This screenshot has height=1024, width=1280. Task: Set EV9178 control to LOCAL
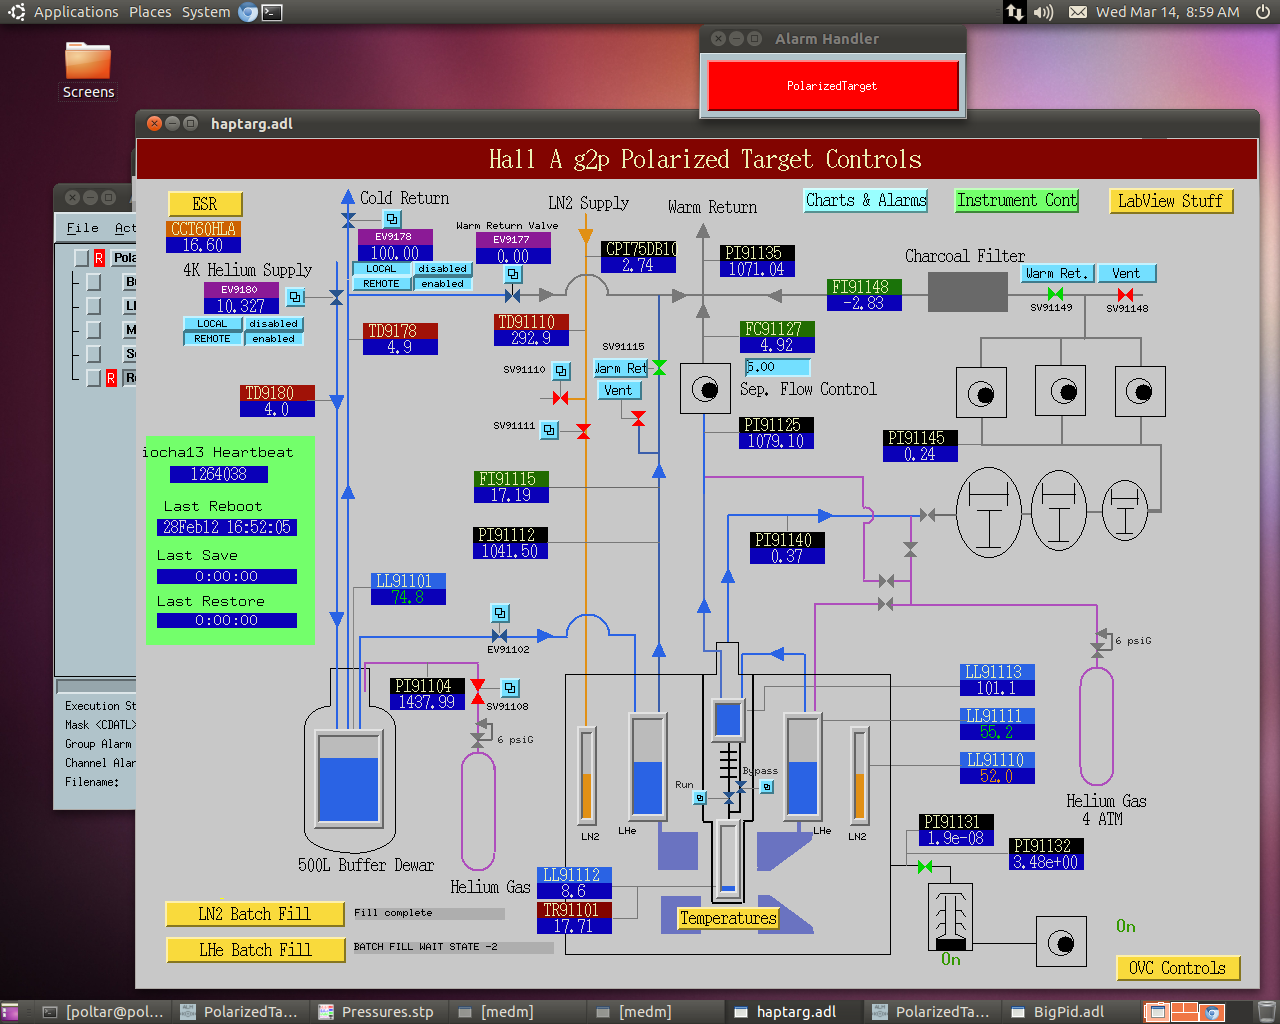381,269
